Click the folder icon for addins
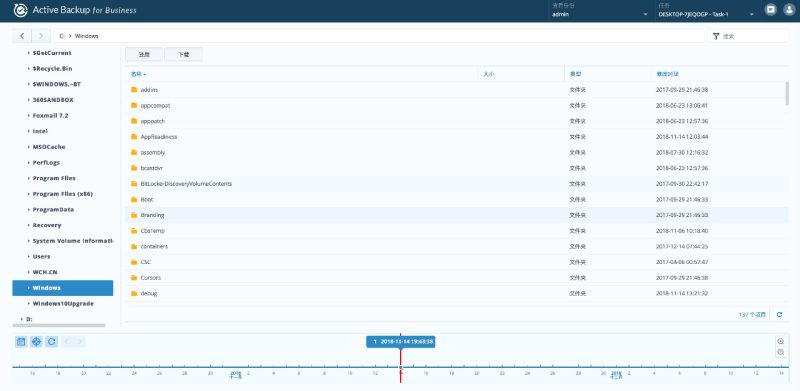The height and width of the screenshot is (391, 800). (x=134, y=90)
